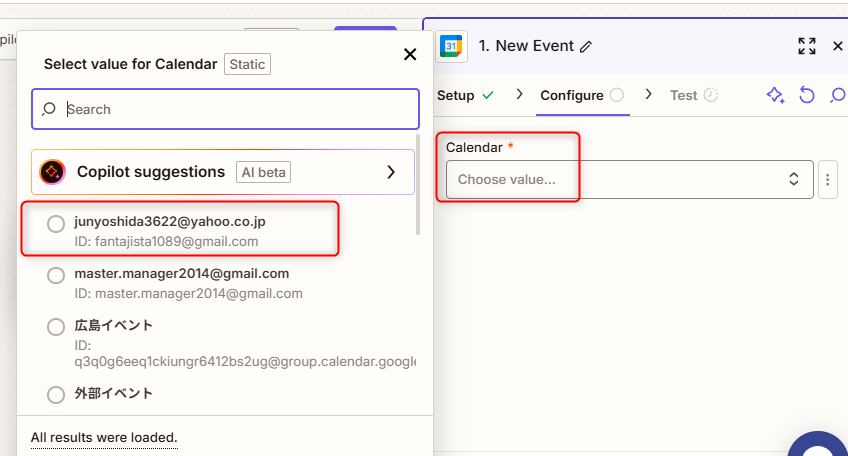Click the AI sparkle icon in tab bar
This screenshot has height=456, width=848.
pyautogui.click(x=775, y=95)
